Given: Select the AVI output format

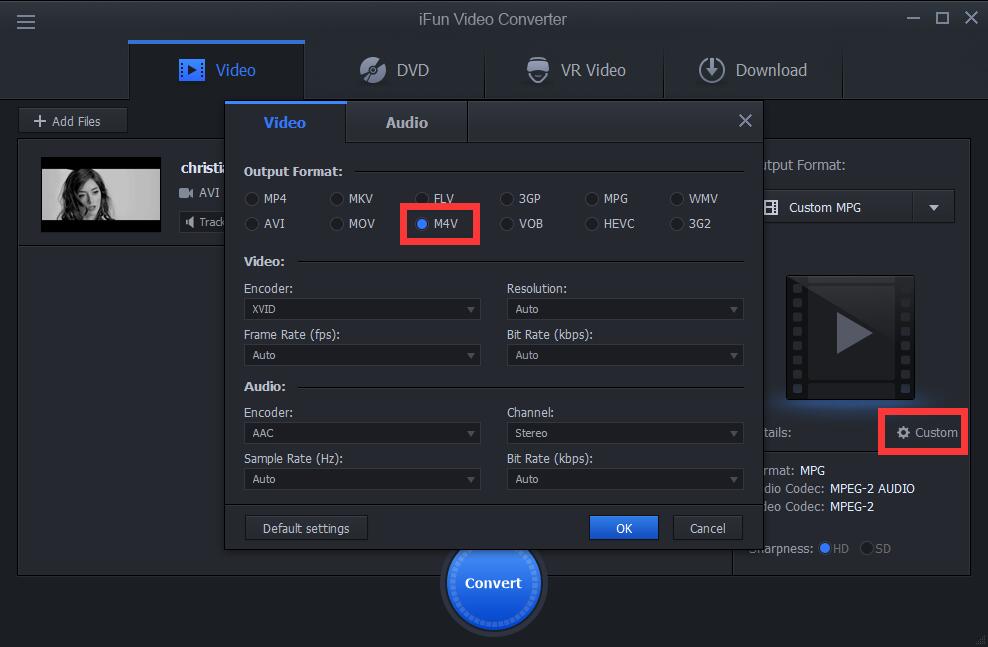Looking at the screenshot, I should (x=265, y=224).
